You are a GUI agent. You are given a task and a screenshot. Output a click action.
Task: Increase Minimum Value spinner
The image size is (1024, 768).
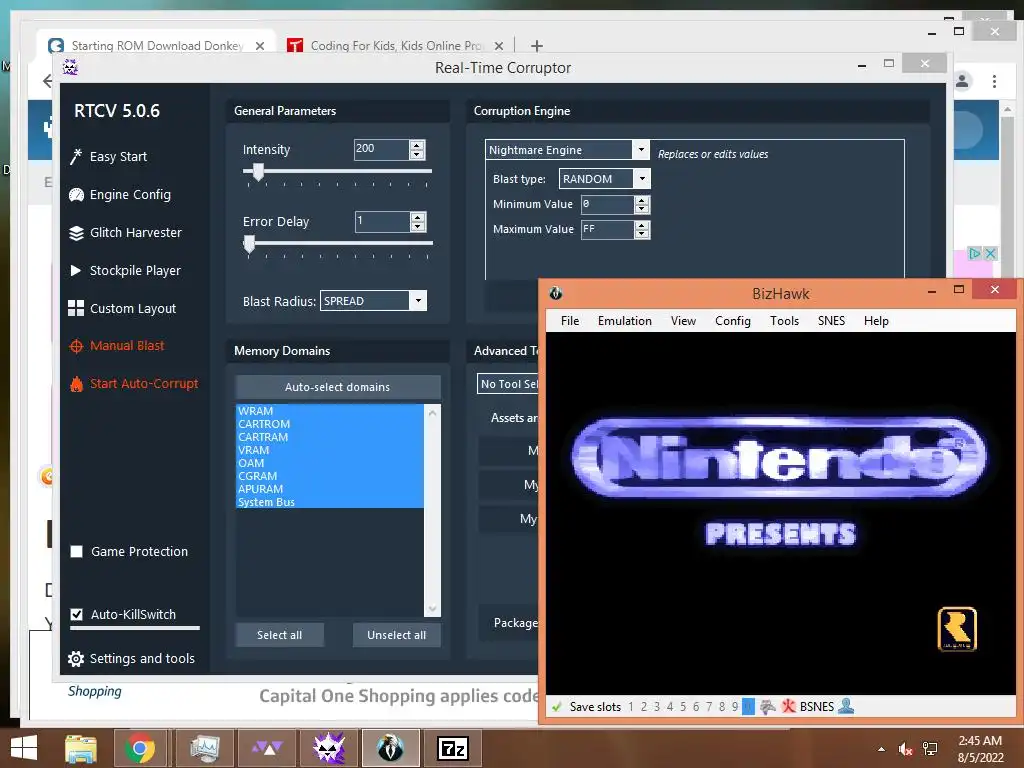click(x=642, y=200)
